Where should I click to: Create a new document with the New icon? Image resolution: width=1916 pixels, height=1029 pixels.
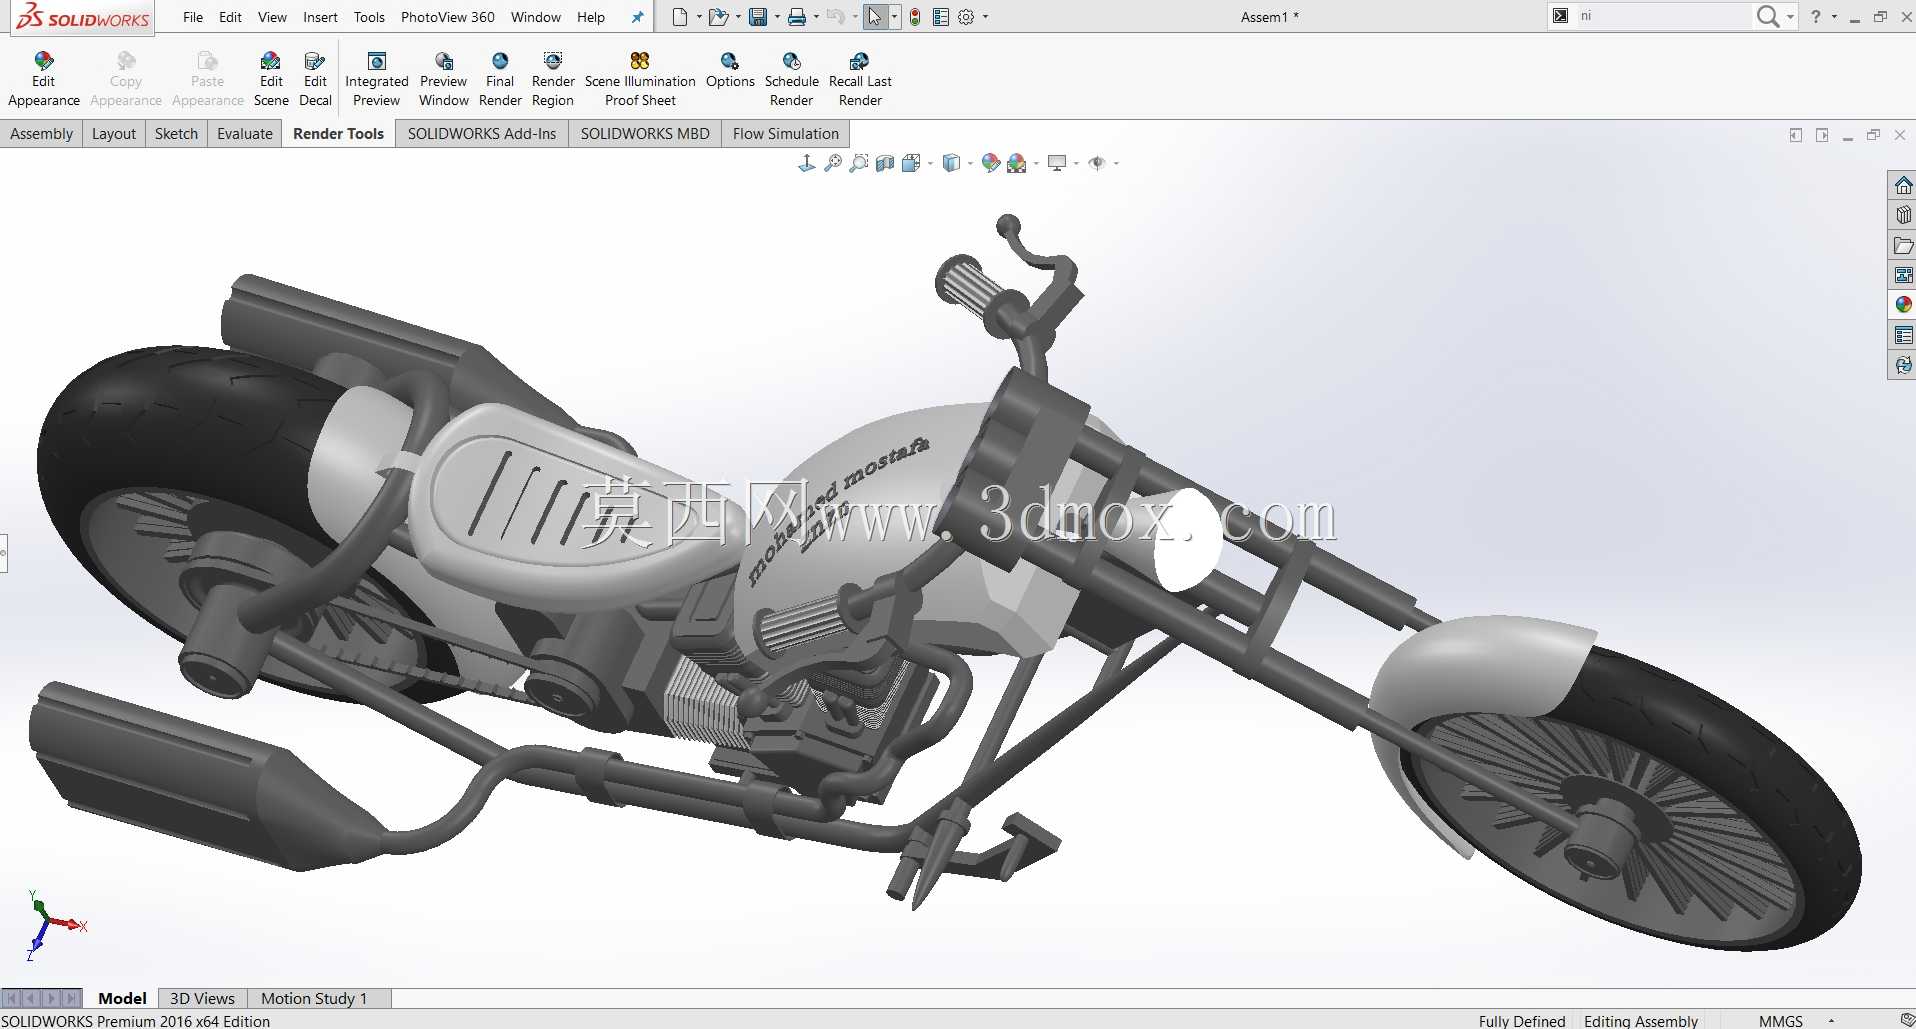(x=680, y=17)
